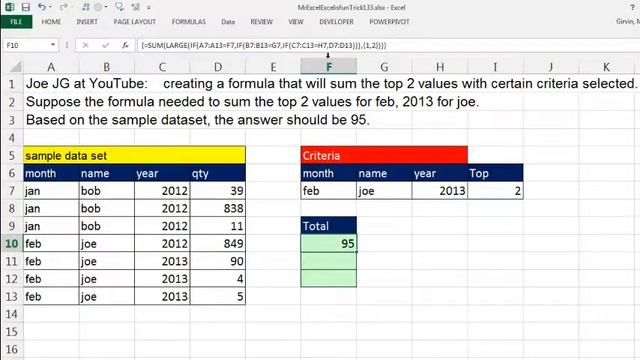Click empty green cell below total 95
The height and width of the screenshot is (360, 640).
[x=329, y=261]
